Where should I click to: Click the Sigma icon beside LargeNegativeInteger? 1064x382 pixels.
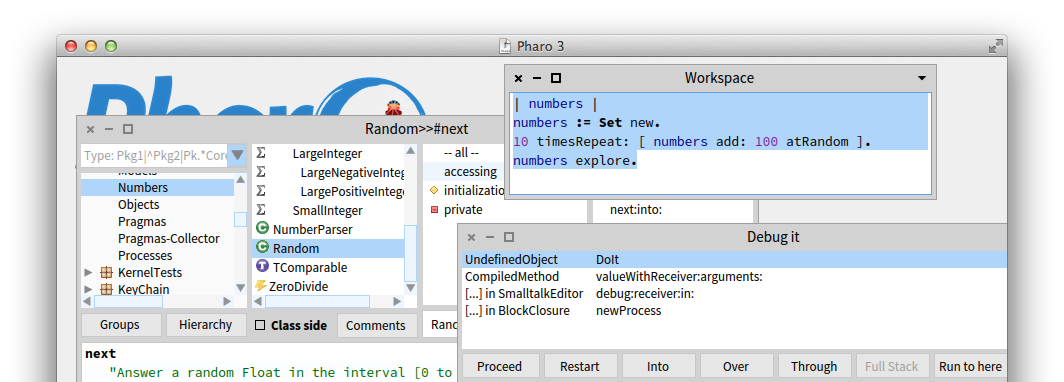pyautogui.click(x=261, y=172)
